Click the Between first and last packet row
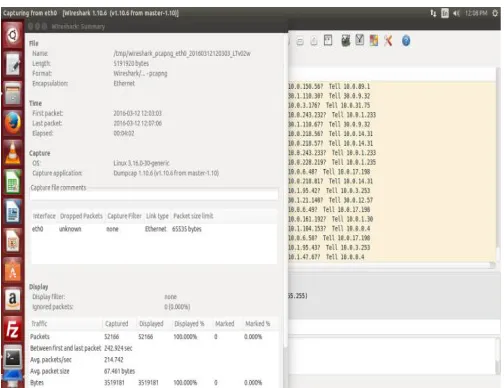 (x=153, y=348)
